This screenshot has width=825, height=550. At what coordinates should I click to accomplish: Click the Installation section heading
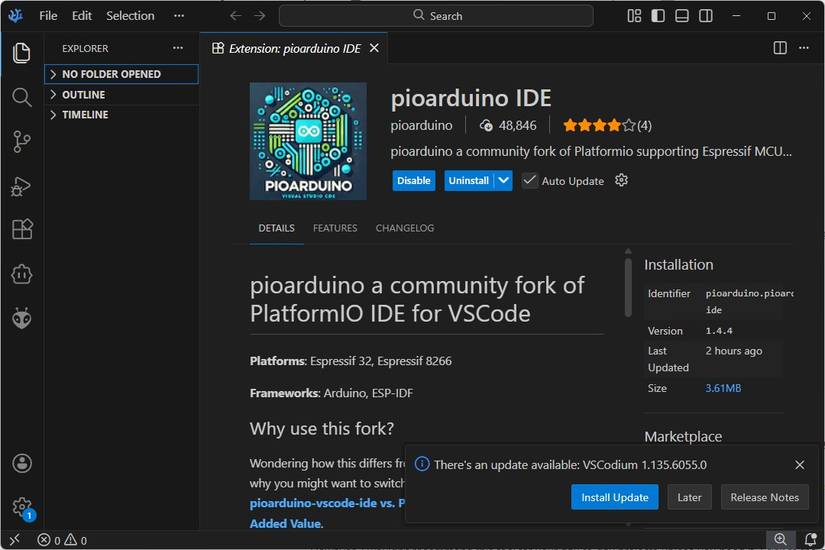pos(679,265)
